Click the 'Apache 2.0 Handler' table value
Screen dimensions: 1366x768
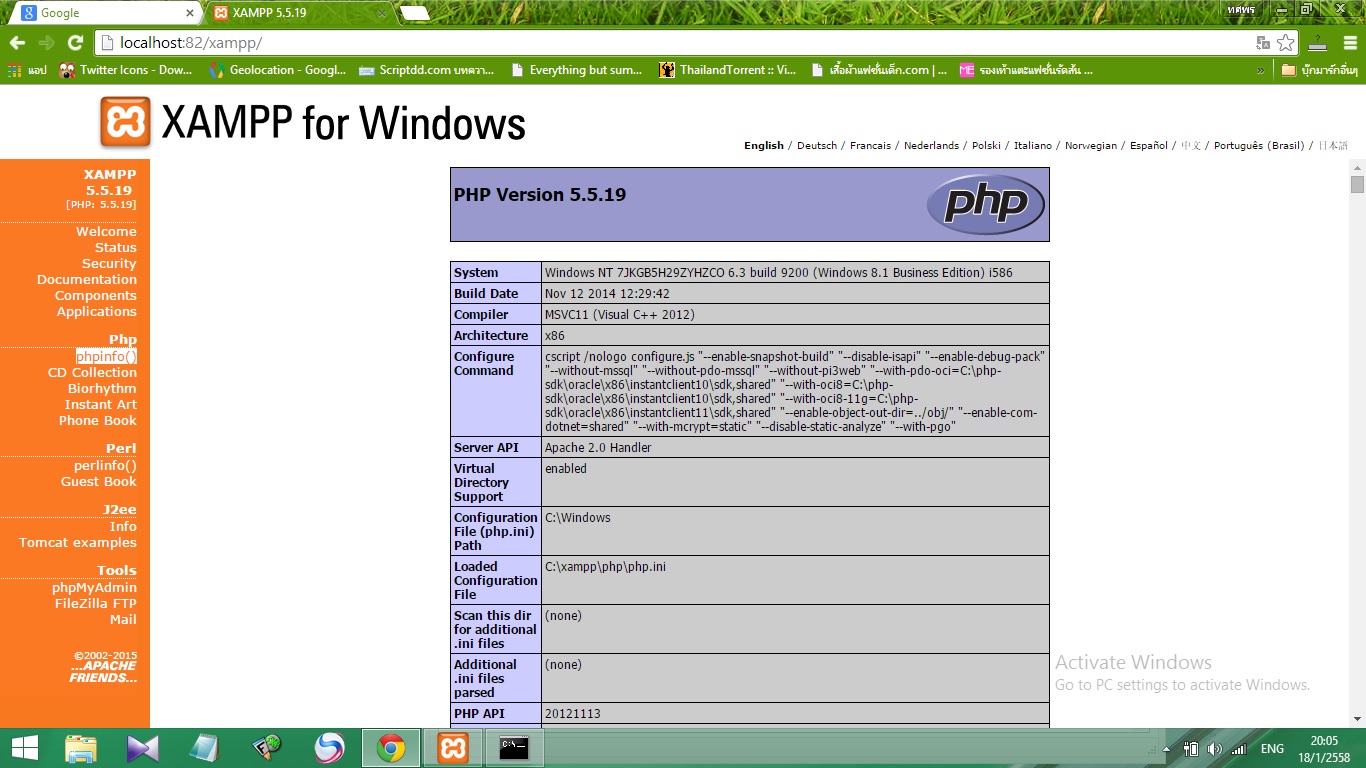point(795,447)
